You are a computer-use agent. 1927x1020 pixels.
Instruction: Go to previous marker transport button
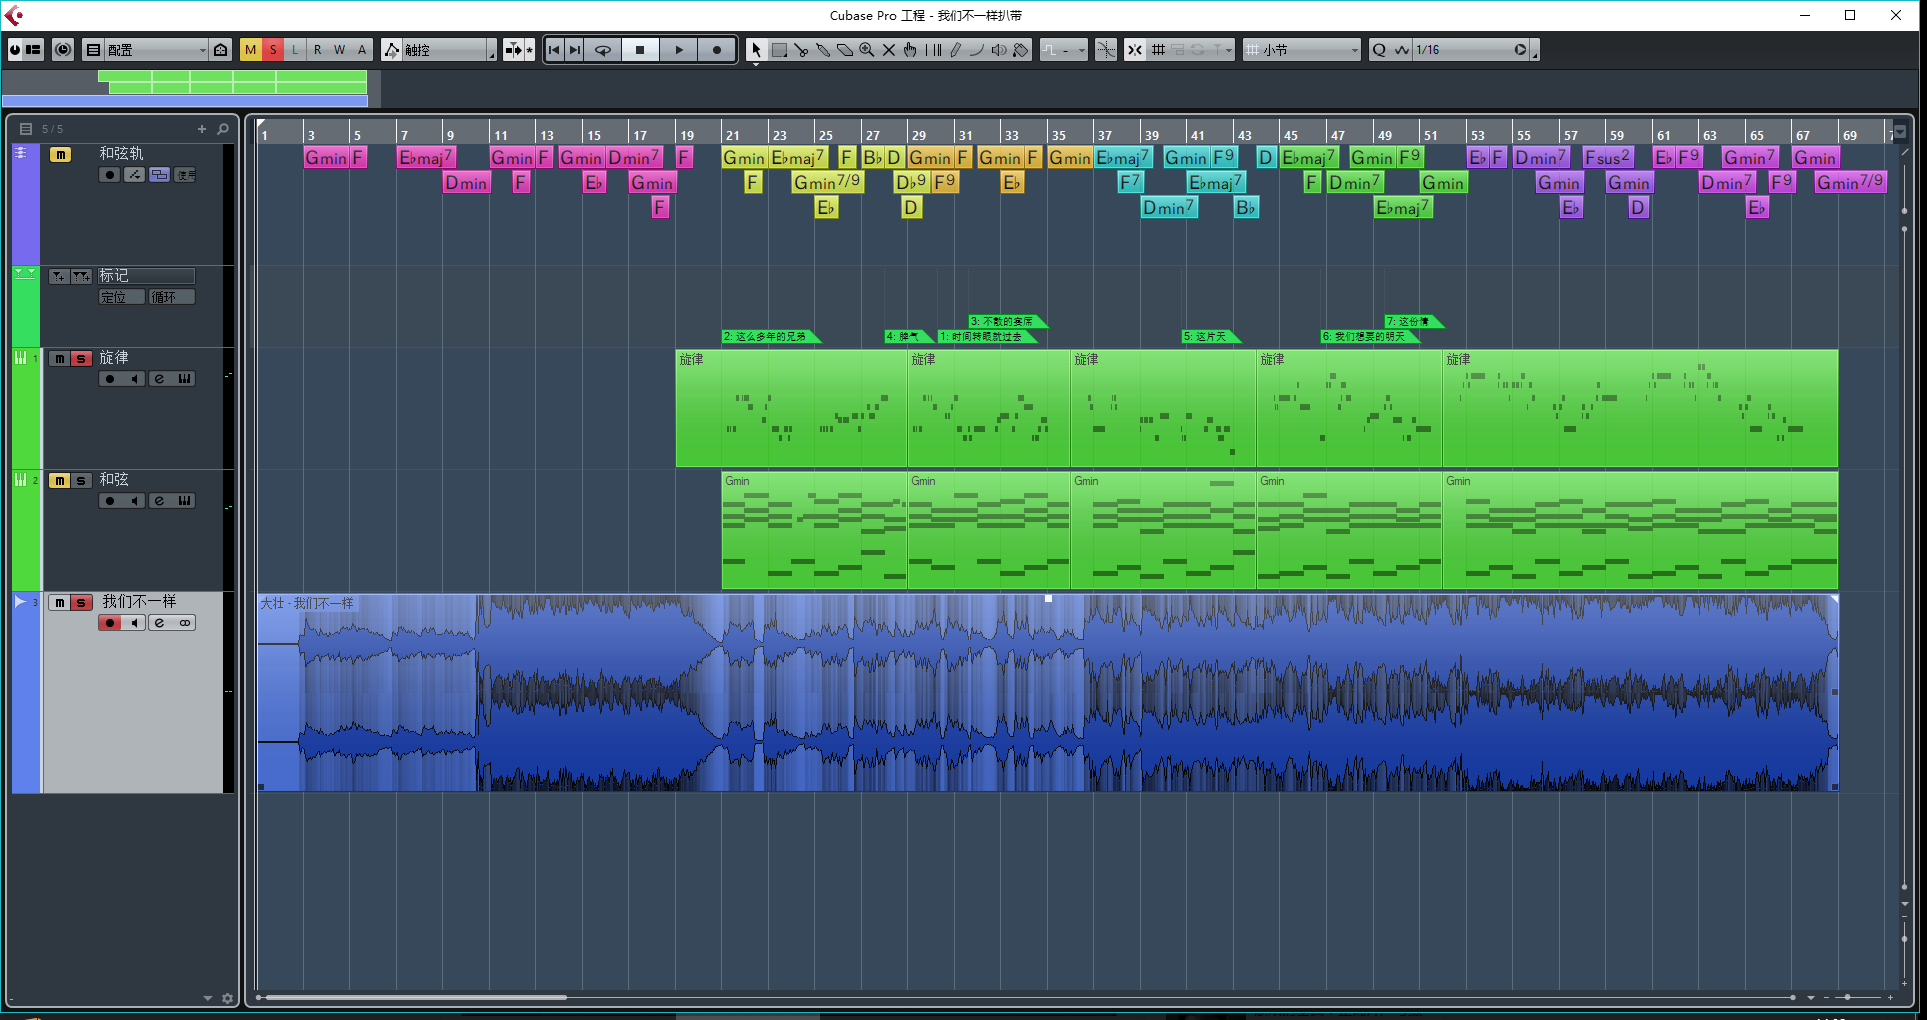554,49
